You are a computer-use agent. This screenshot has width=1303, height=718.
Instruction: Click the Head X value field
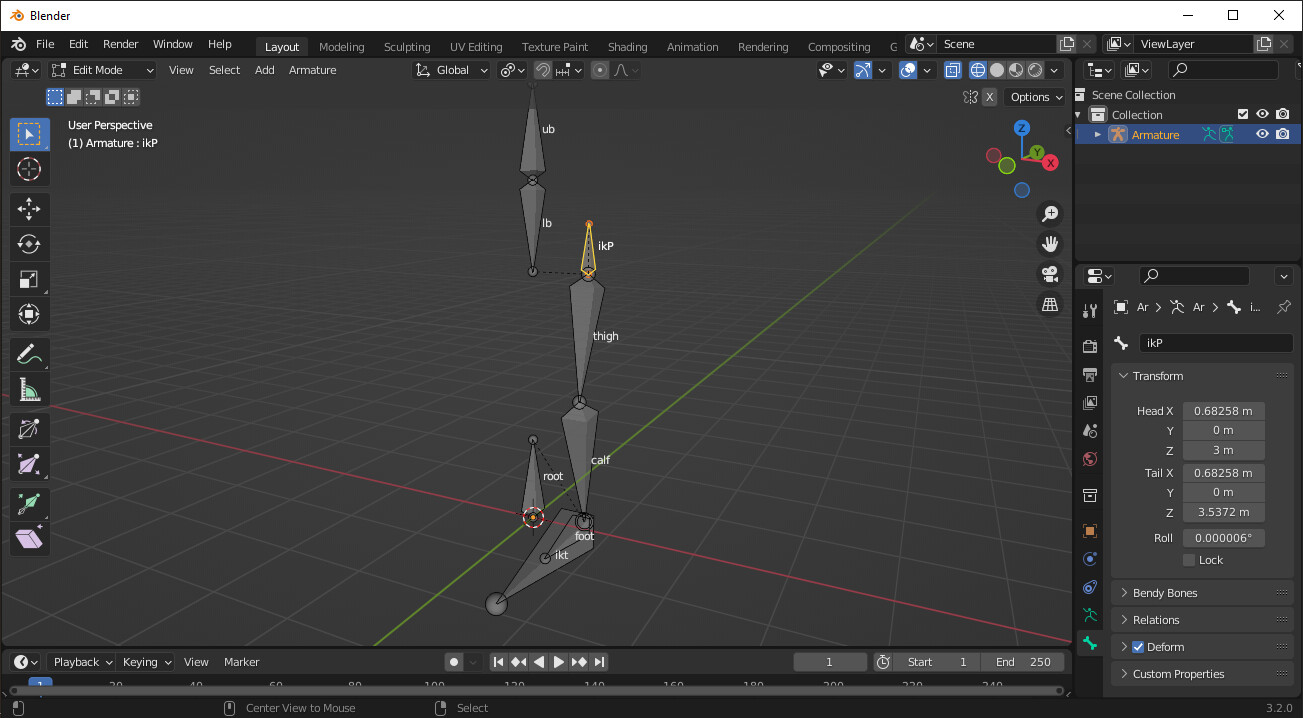point(1224,411)
